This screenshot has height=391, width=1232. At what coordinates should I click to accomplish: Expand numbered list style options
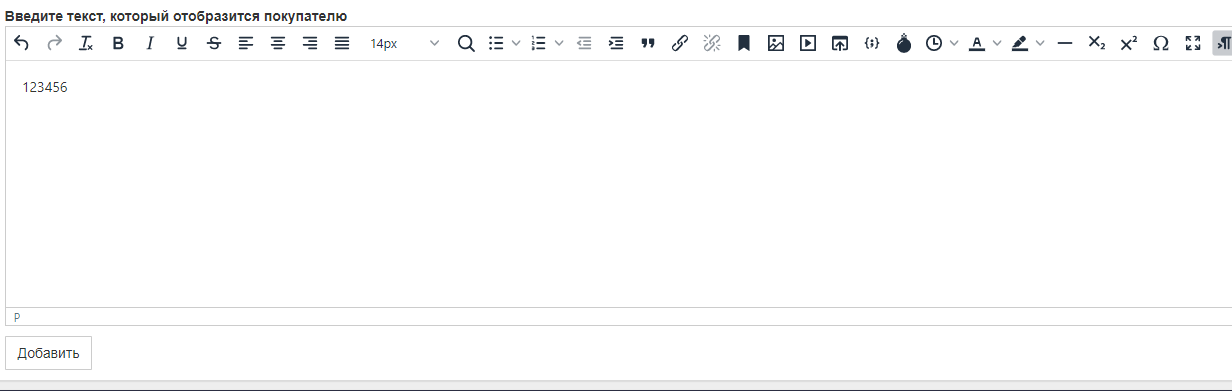(559, 43)
